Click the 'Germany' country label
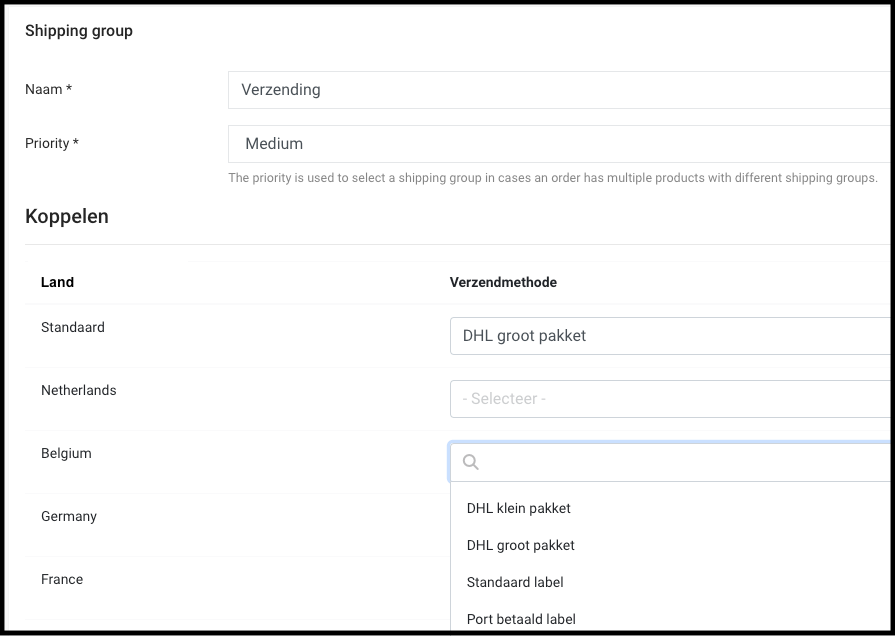This screenshot has height=636, width=895. coord(69,516)
